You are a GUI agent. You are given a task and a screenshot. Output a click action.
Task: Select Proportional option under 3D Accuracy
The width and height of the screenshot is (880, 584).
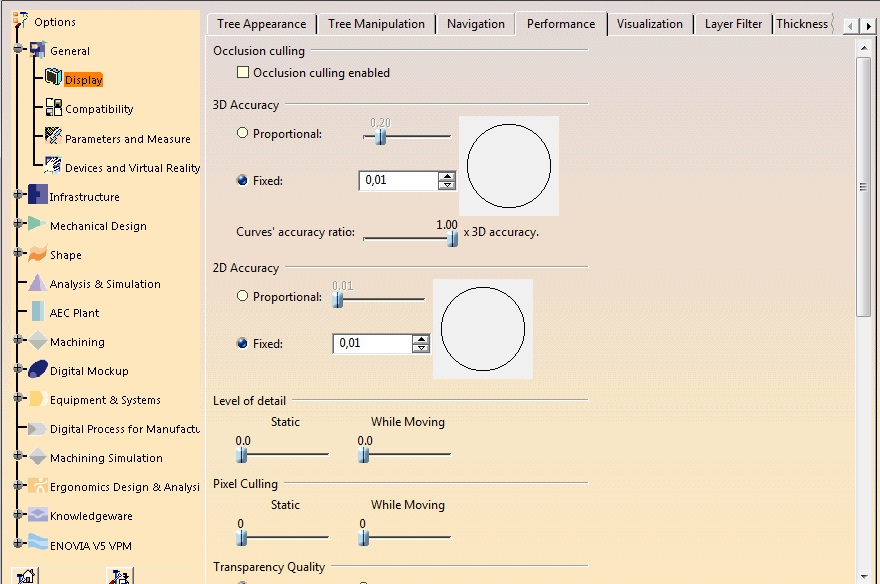point(242,133)
